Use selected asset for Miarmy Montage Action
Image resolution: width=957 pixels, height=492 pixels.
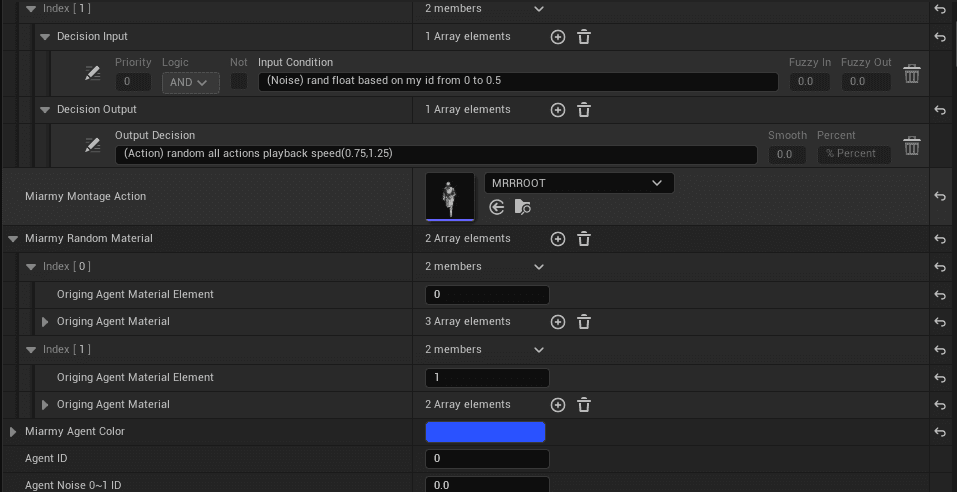point(497,207)
